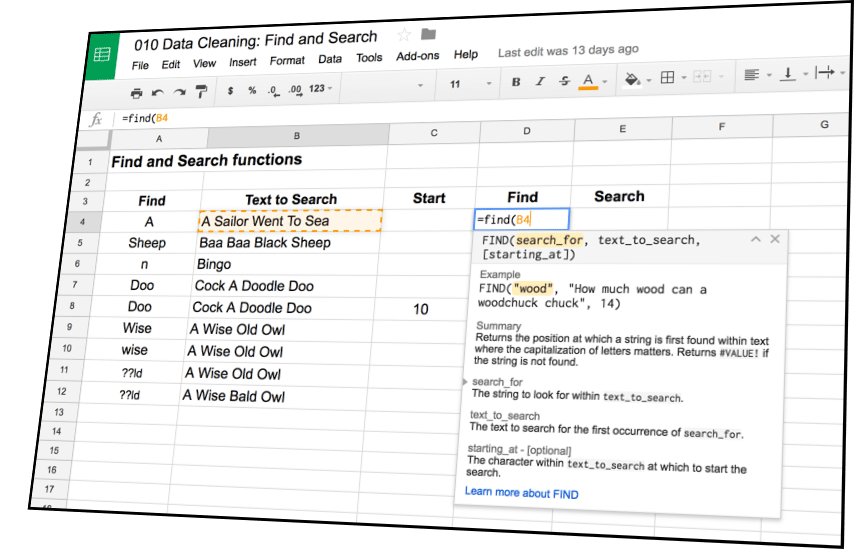Viewport: 854px width, 549px height.
Task: Open the more number formats 123 dropdown
Action: click(320, 88)
